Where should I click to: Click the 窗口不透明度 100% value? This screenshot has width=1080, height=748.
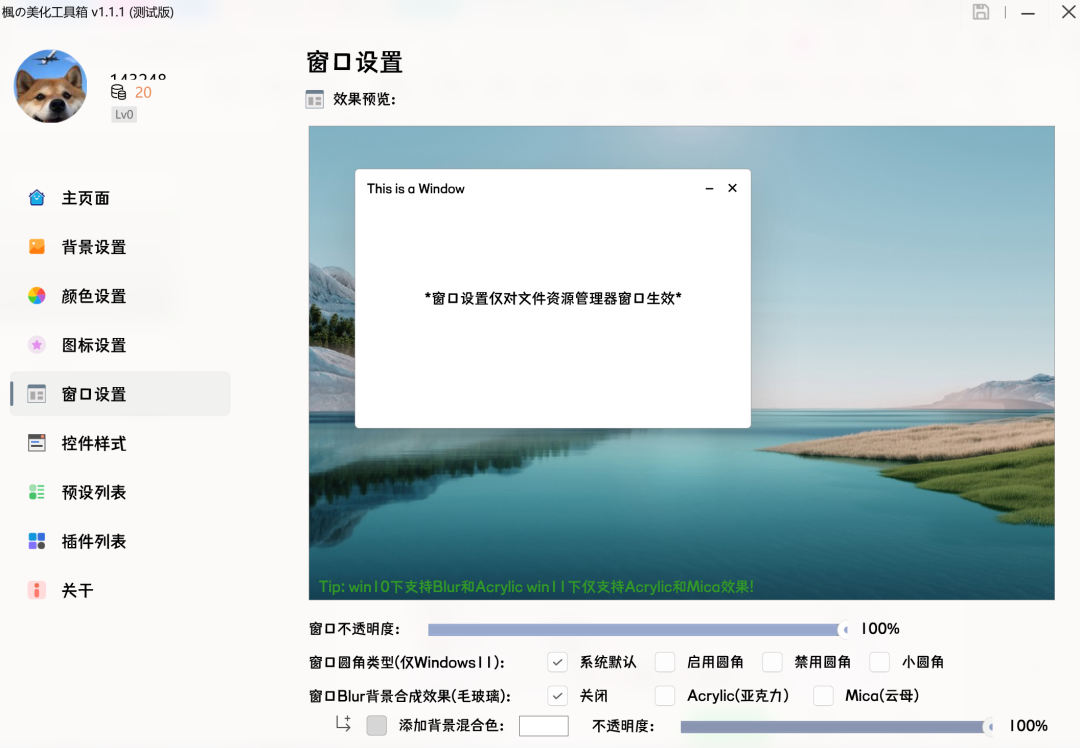tap(880, 629)
